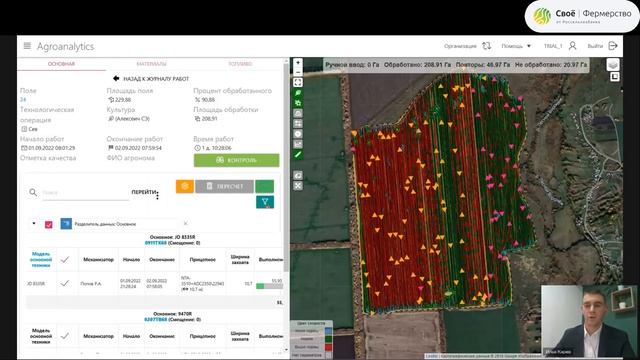
Task: Switch to the ТОПЛИВО tab
Action: tap(240, 64)
